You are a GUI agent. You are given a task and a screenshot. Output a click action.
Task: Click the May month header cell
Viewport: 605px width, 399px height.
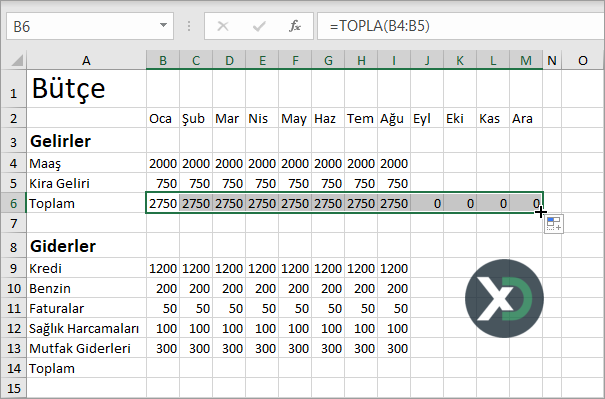point(295,118)
